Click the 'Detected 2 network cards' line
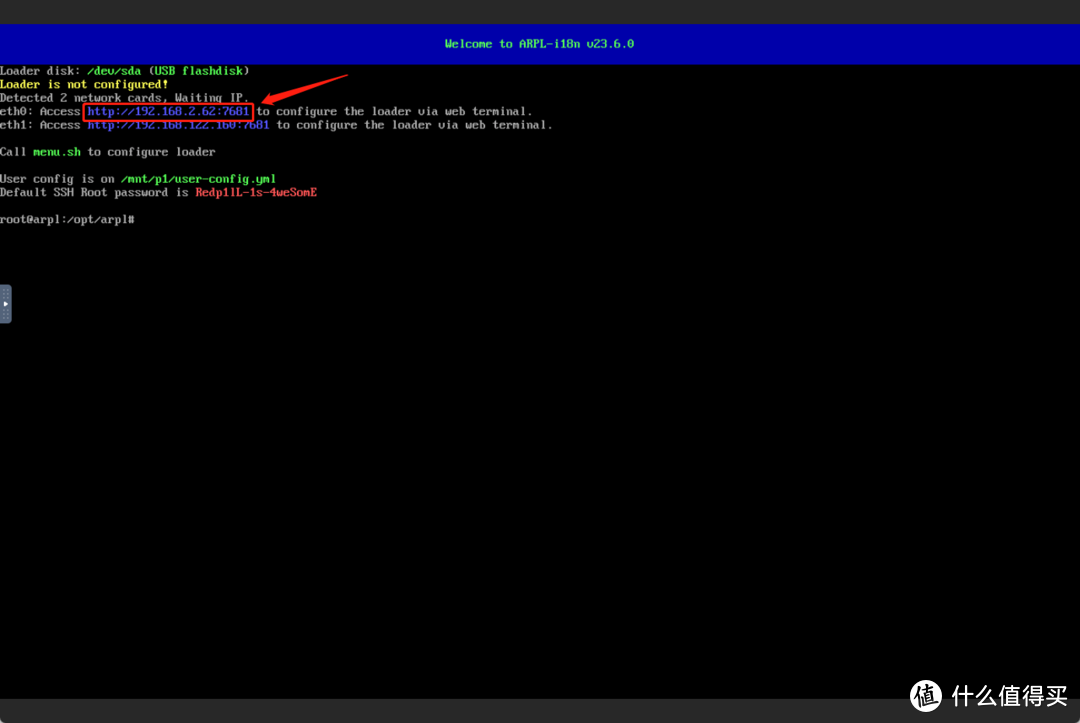The height and width of the screenshot is (723, 1080). coord(124,98)
